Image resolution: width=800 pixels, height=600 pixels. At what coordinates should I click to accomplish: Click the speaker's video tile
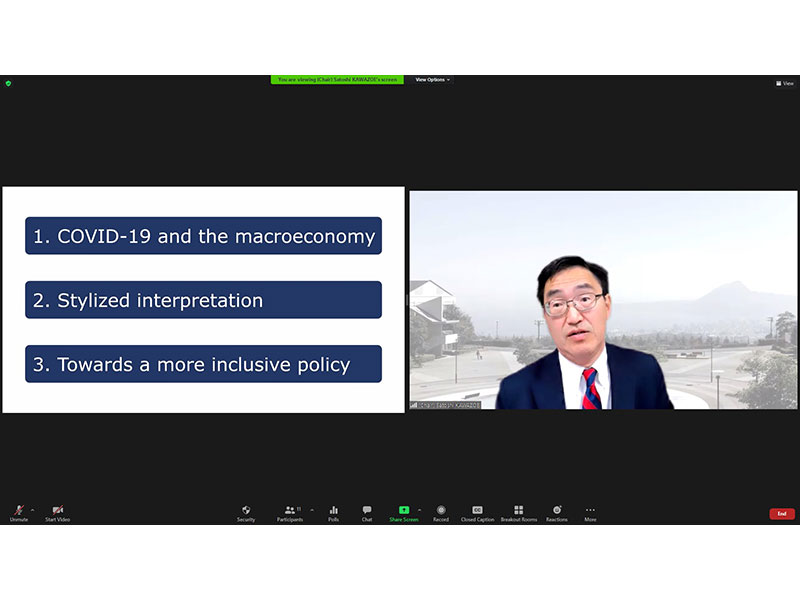pos(603,300)
